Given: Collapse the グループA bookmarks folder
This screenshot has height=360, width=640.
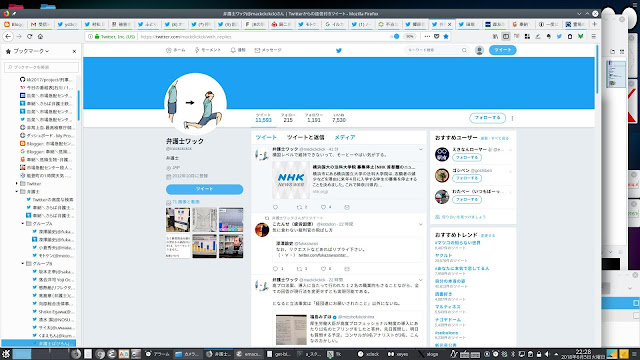Looking at the screenshot, I should [23, 224].
